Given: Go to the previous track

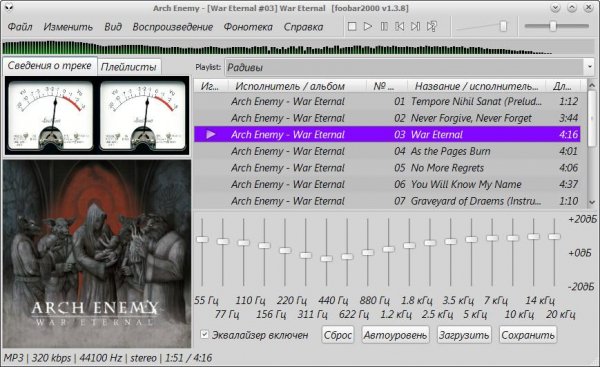Looking at the screenshot, I should point(400,26).
